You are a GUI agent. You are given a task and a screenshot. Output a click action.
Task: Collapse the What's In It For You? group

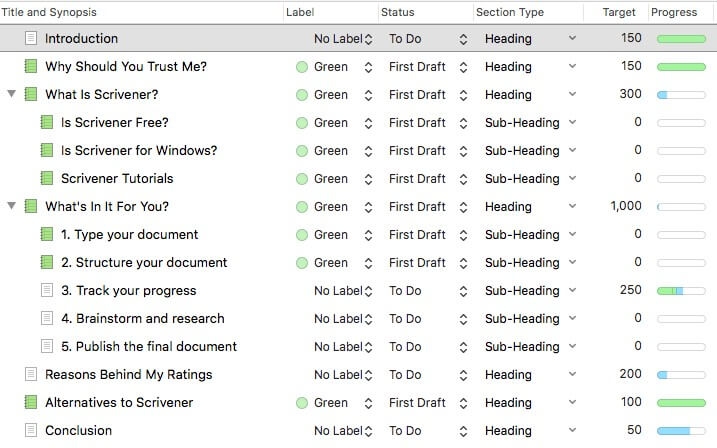(x=11, y=206)
